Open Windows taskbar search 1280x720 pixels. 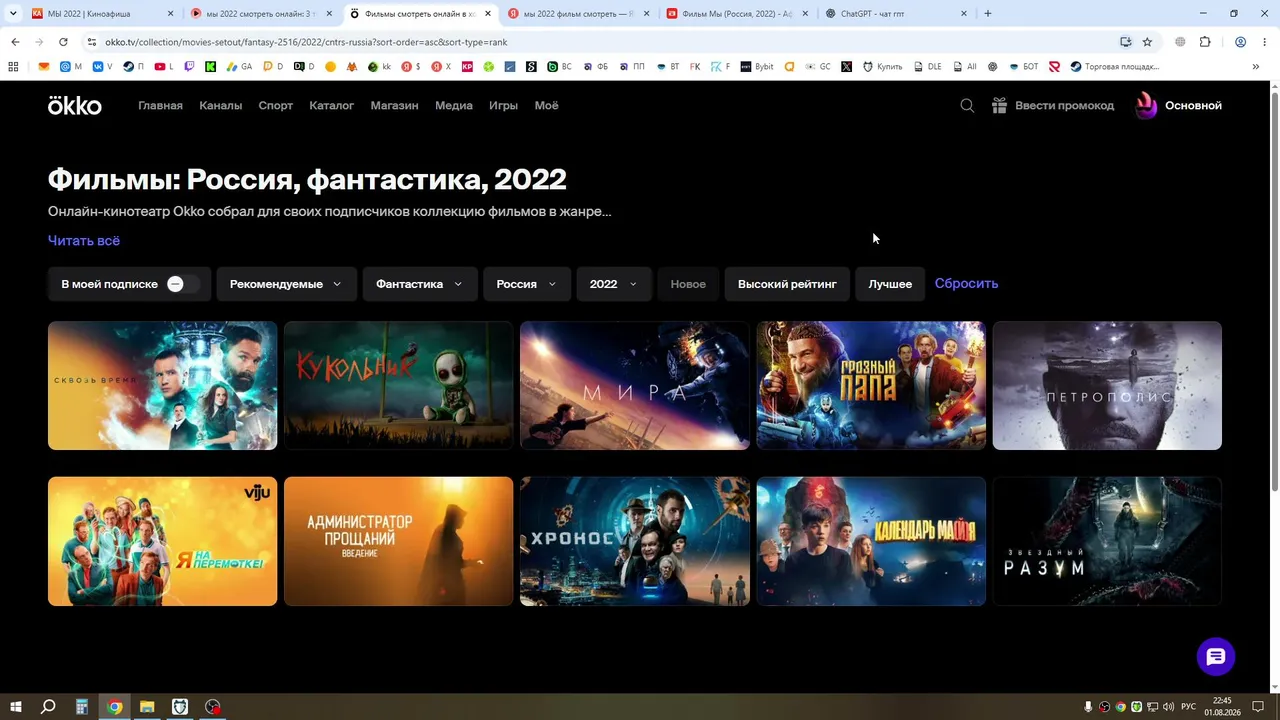click(48, 707)
